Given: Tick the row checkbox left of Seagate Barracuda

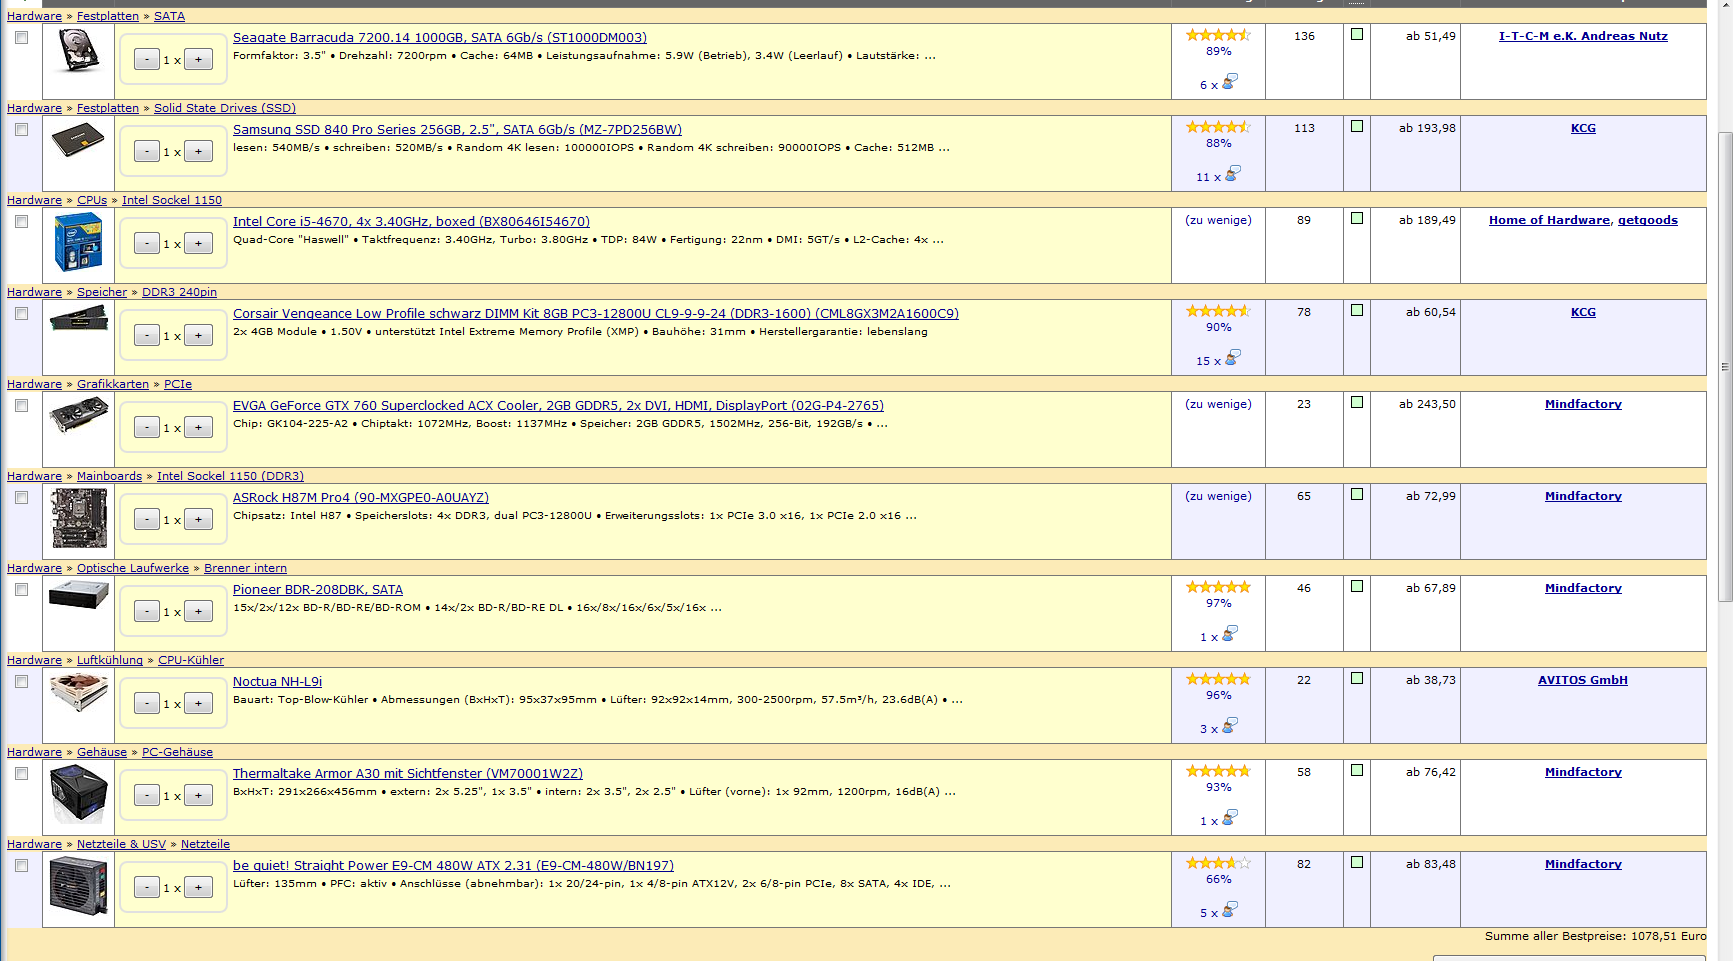Looking at the screenshot, I should point(21,38).
